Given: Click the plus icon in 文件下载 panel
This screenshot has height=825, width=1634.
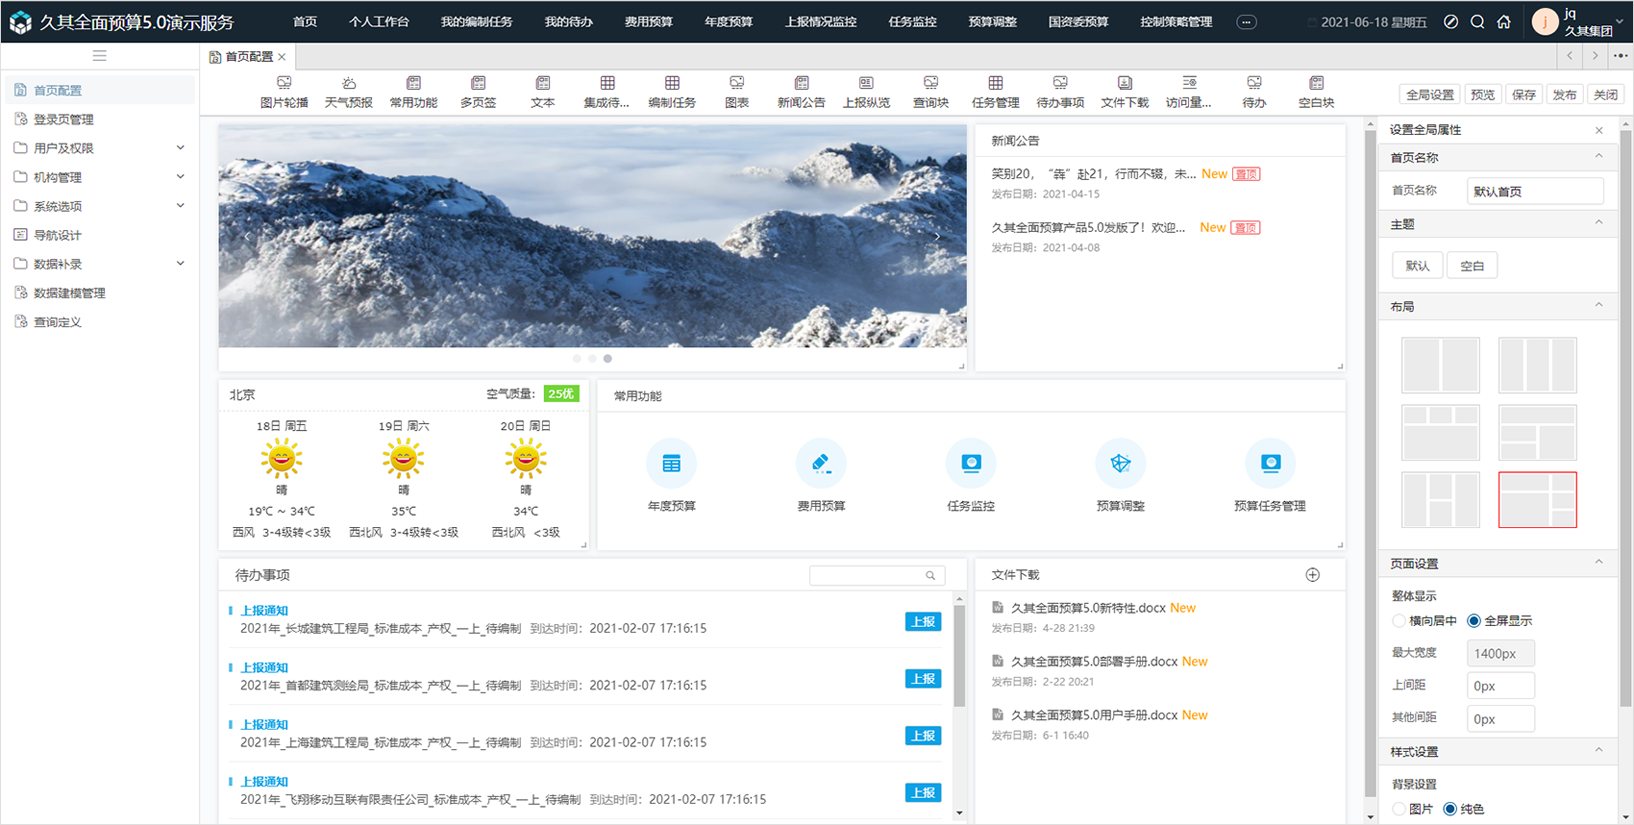Looking at the screenshot, I should (x=1312, y=575).
